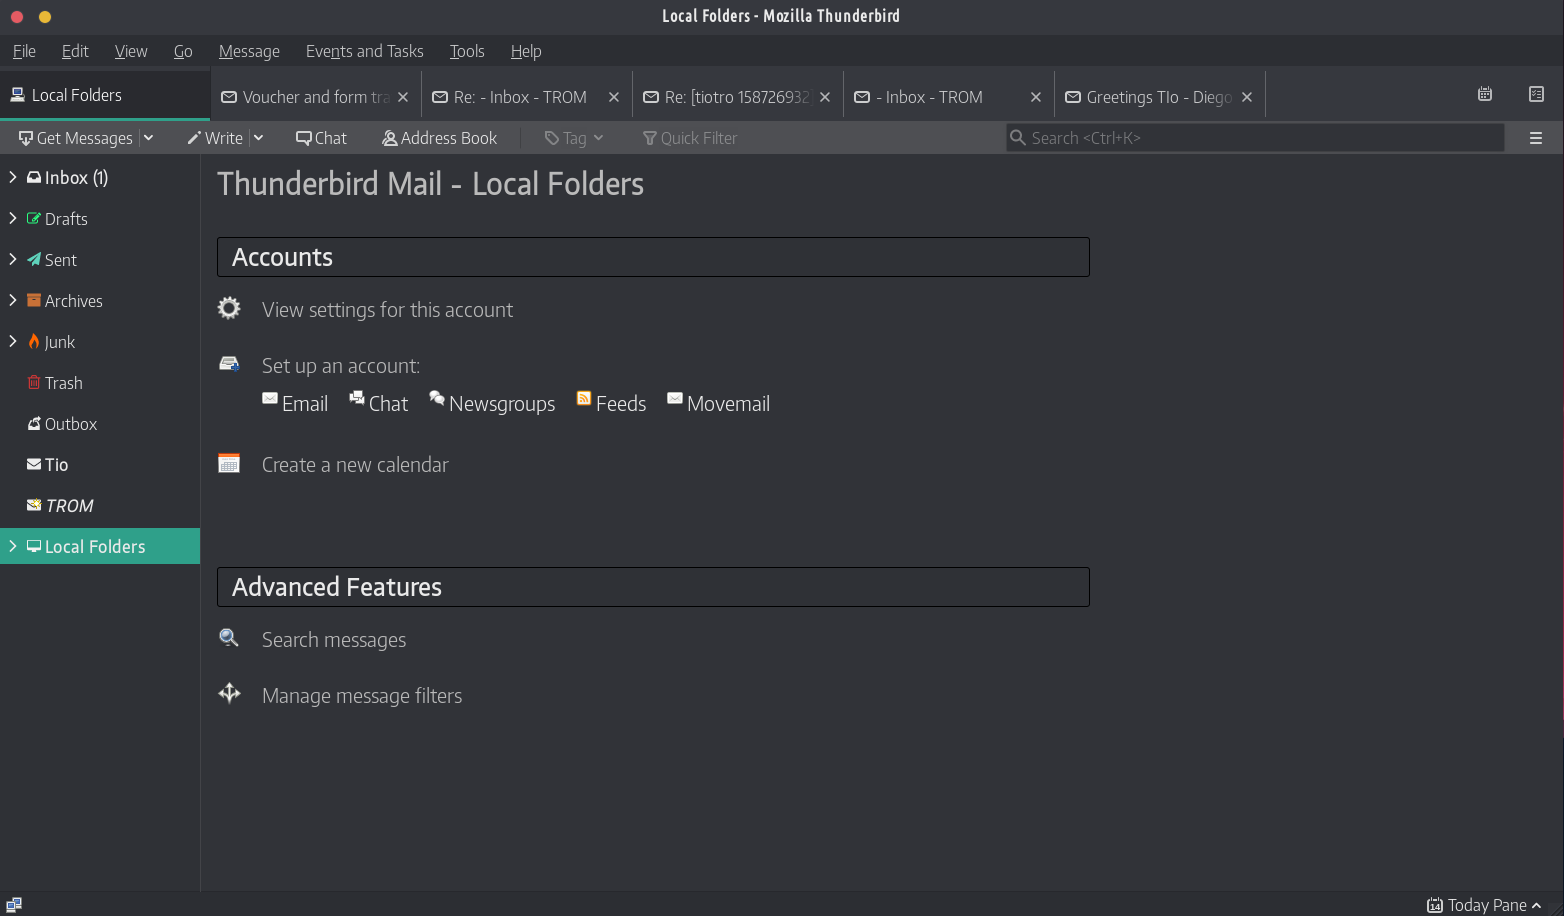
Task: Open Search messages feature
Action: (334, 640)
